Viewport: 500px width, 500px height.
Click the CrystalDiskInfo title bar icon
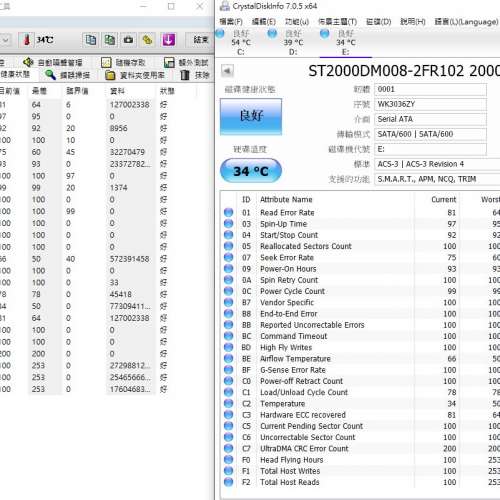225,6
